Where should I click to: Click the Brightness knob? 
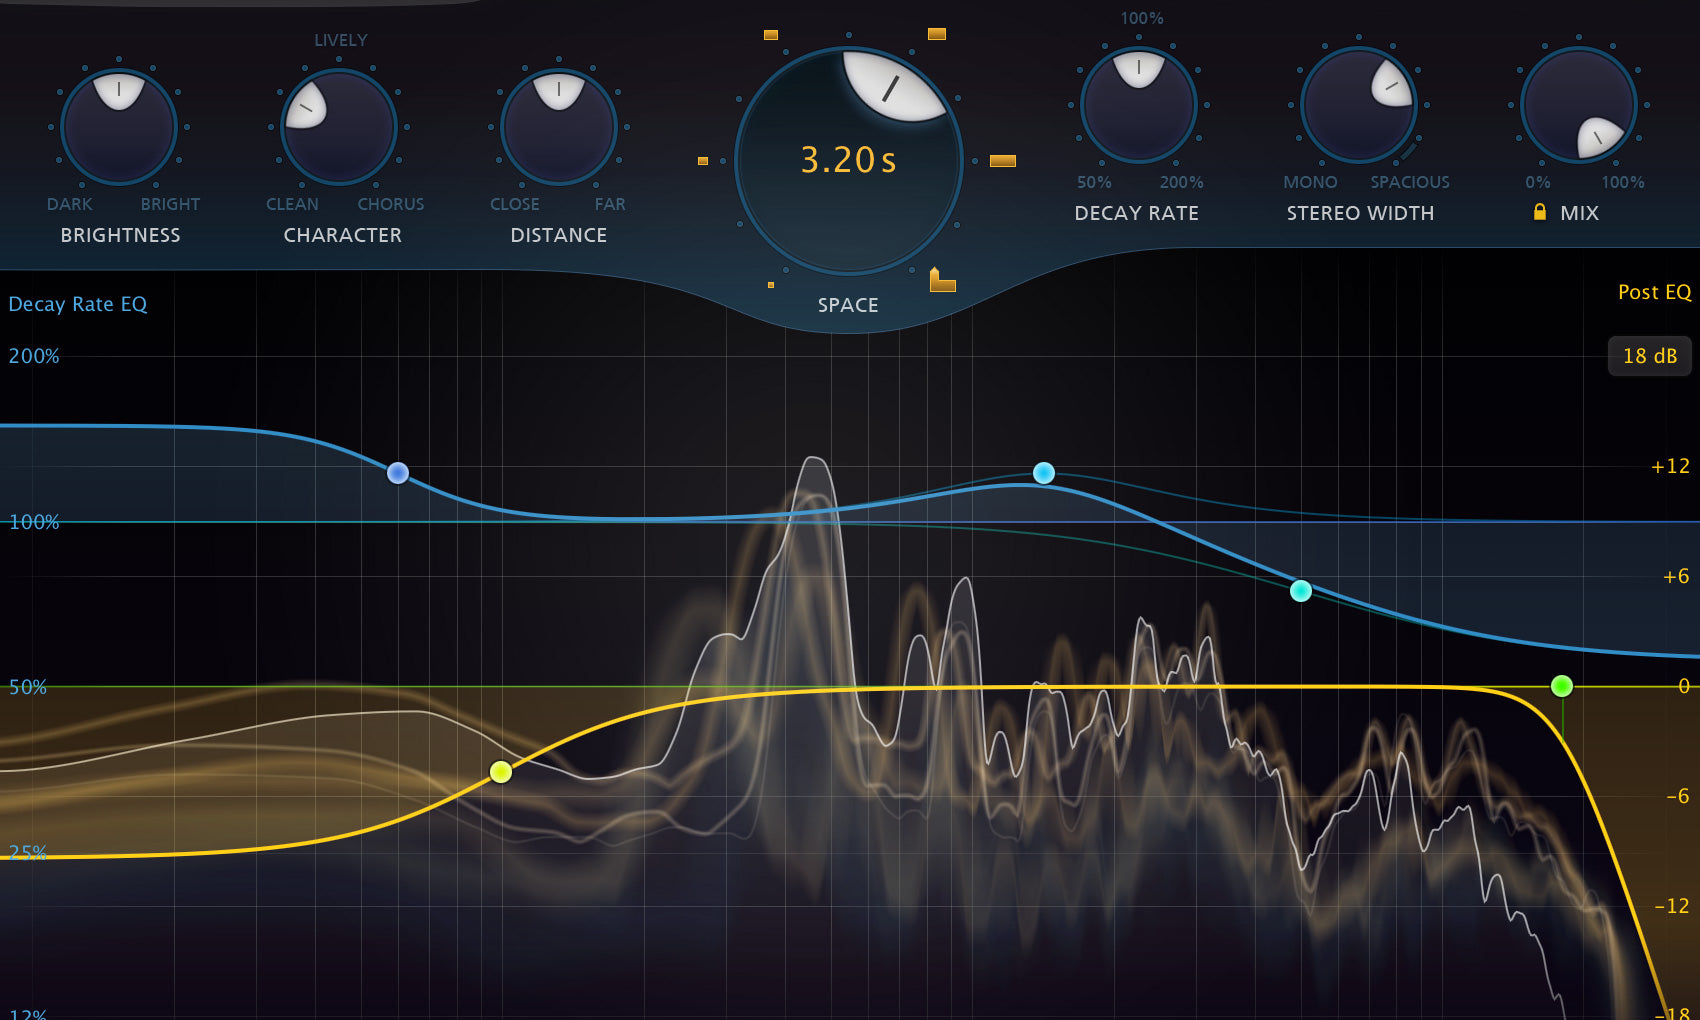tap(119, 127)
